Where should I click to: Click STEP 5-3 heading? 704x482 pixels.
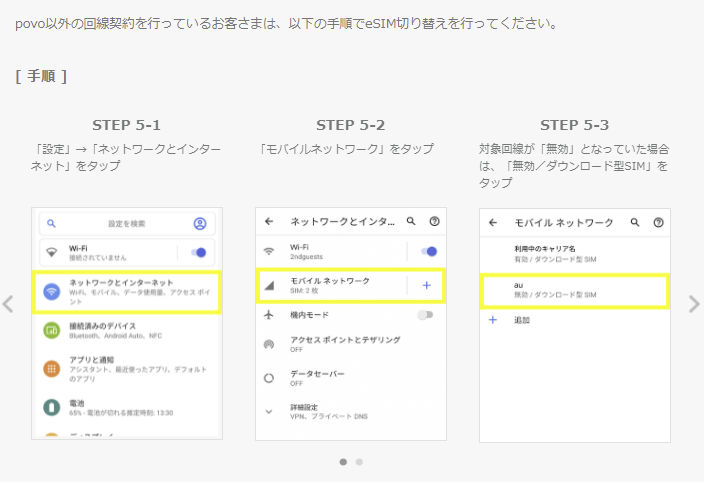coord(574,125)
